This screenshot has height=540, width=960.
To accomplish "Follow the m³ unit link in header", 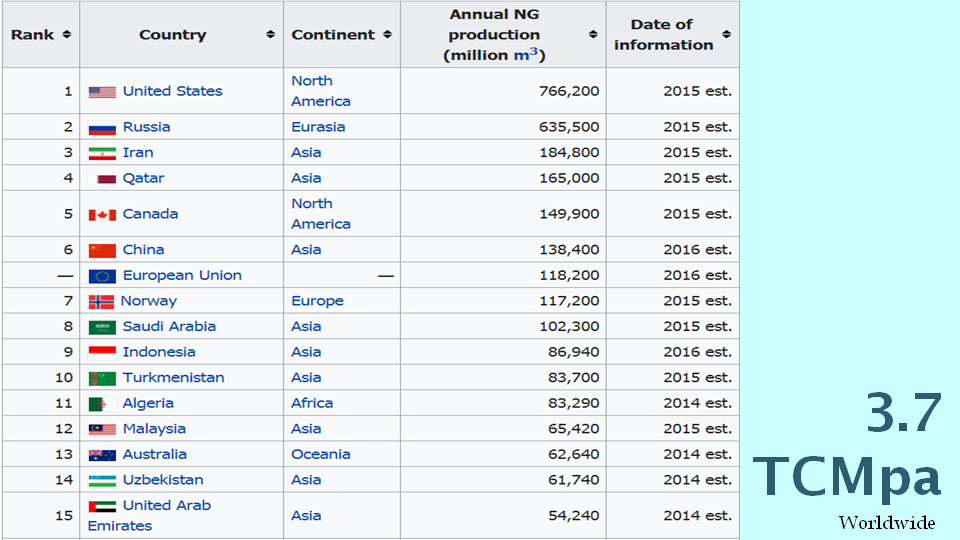I will pyautogui.click(x=526, y=55).
